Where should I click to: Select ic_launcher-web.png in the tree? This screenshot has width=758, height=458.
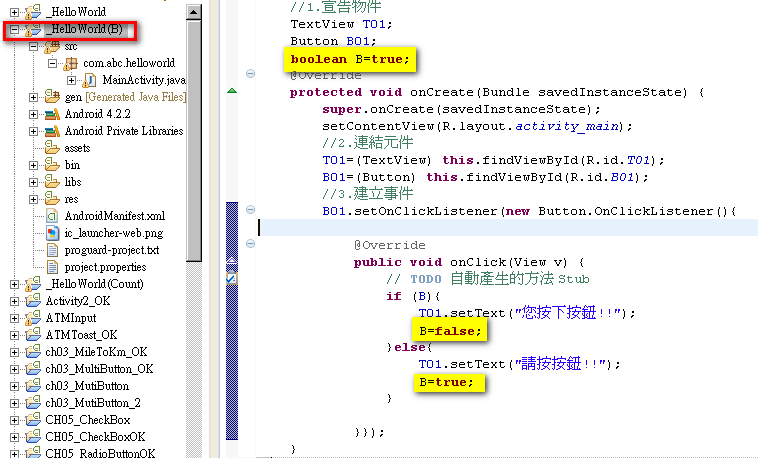[x=114, y=233]
